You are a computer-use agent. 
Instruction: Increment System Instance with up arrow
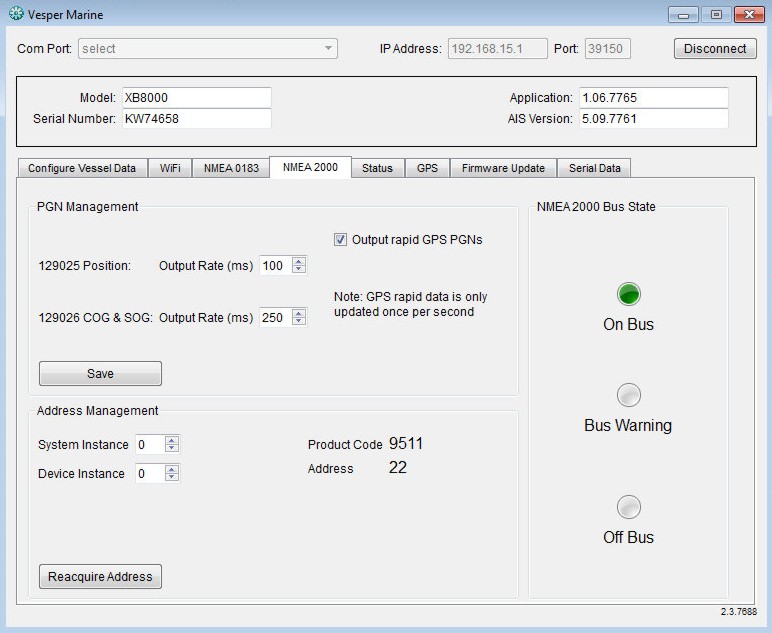pyautogui.click(x=172, y=440)
